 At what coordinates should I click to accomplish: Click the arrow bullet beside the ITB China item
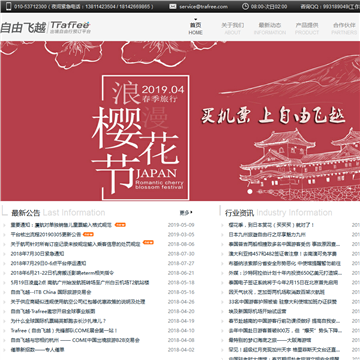4,292
